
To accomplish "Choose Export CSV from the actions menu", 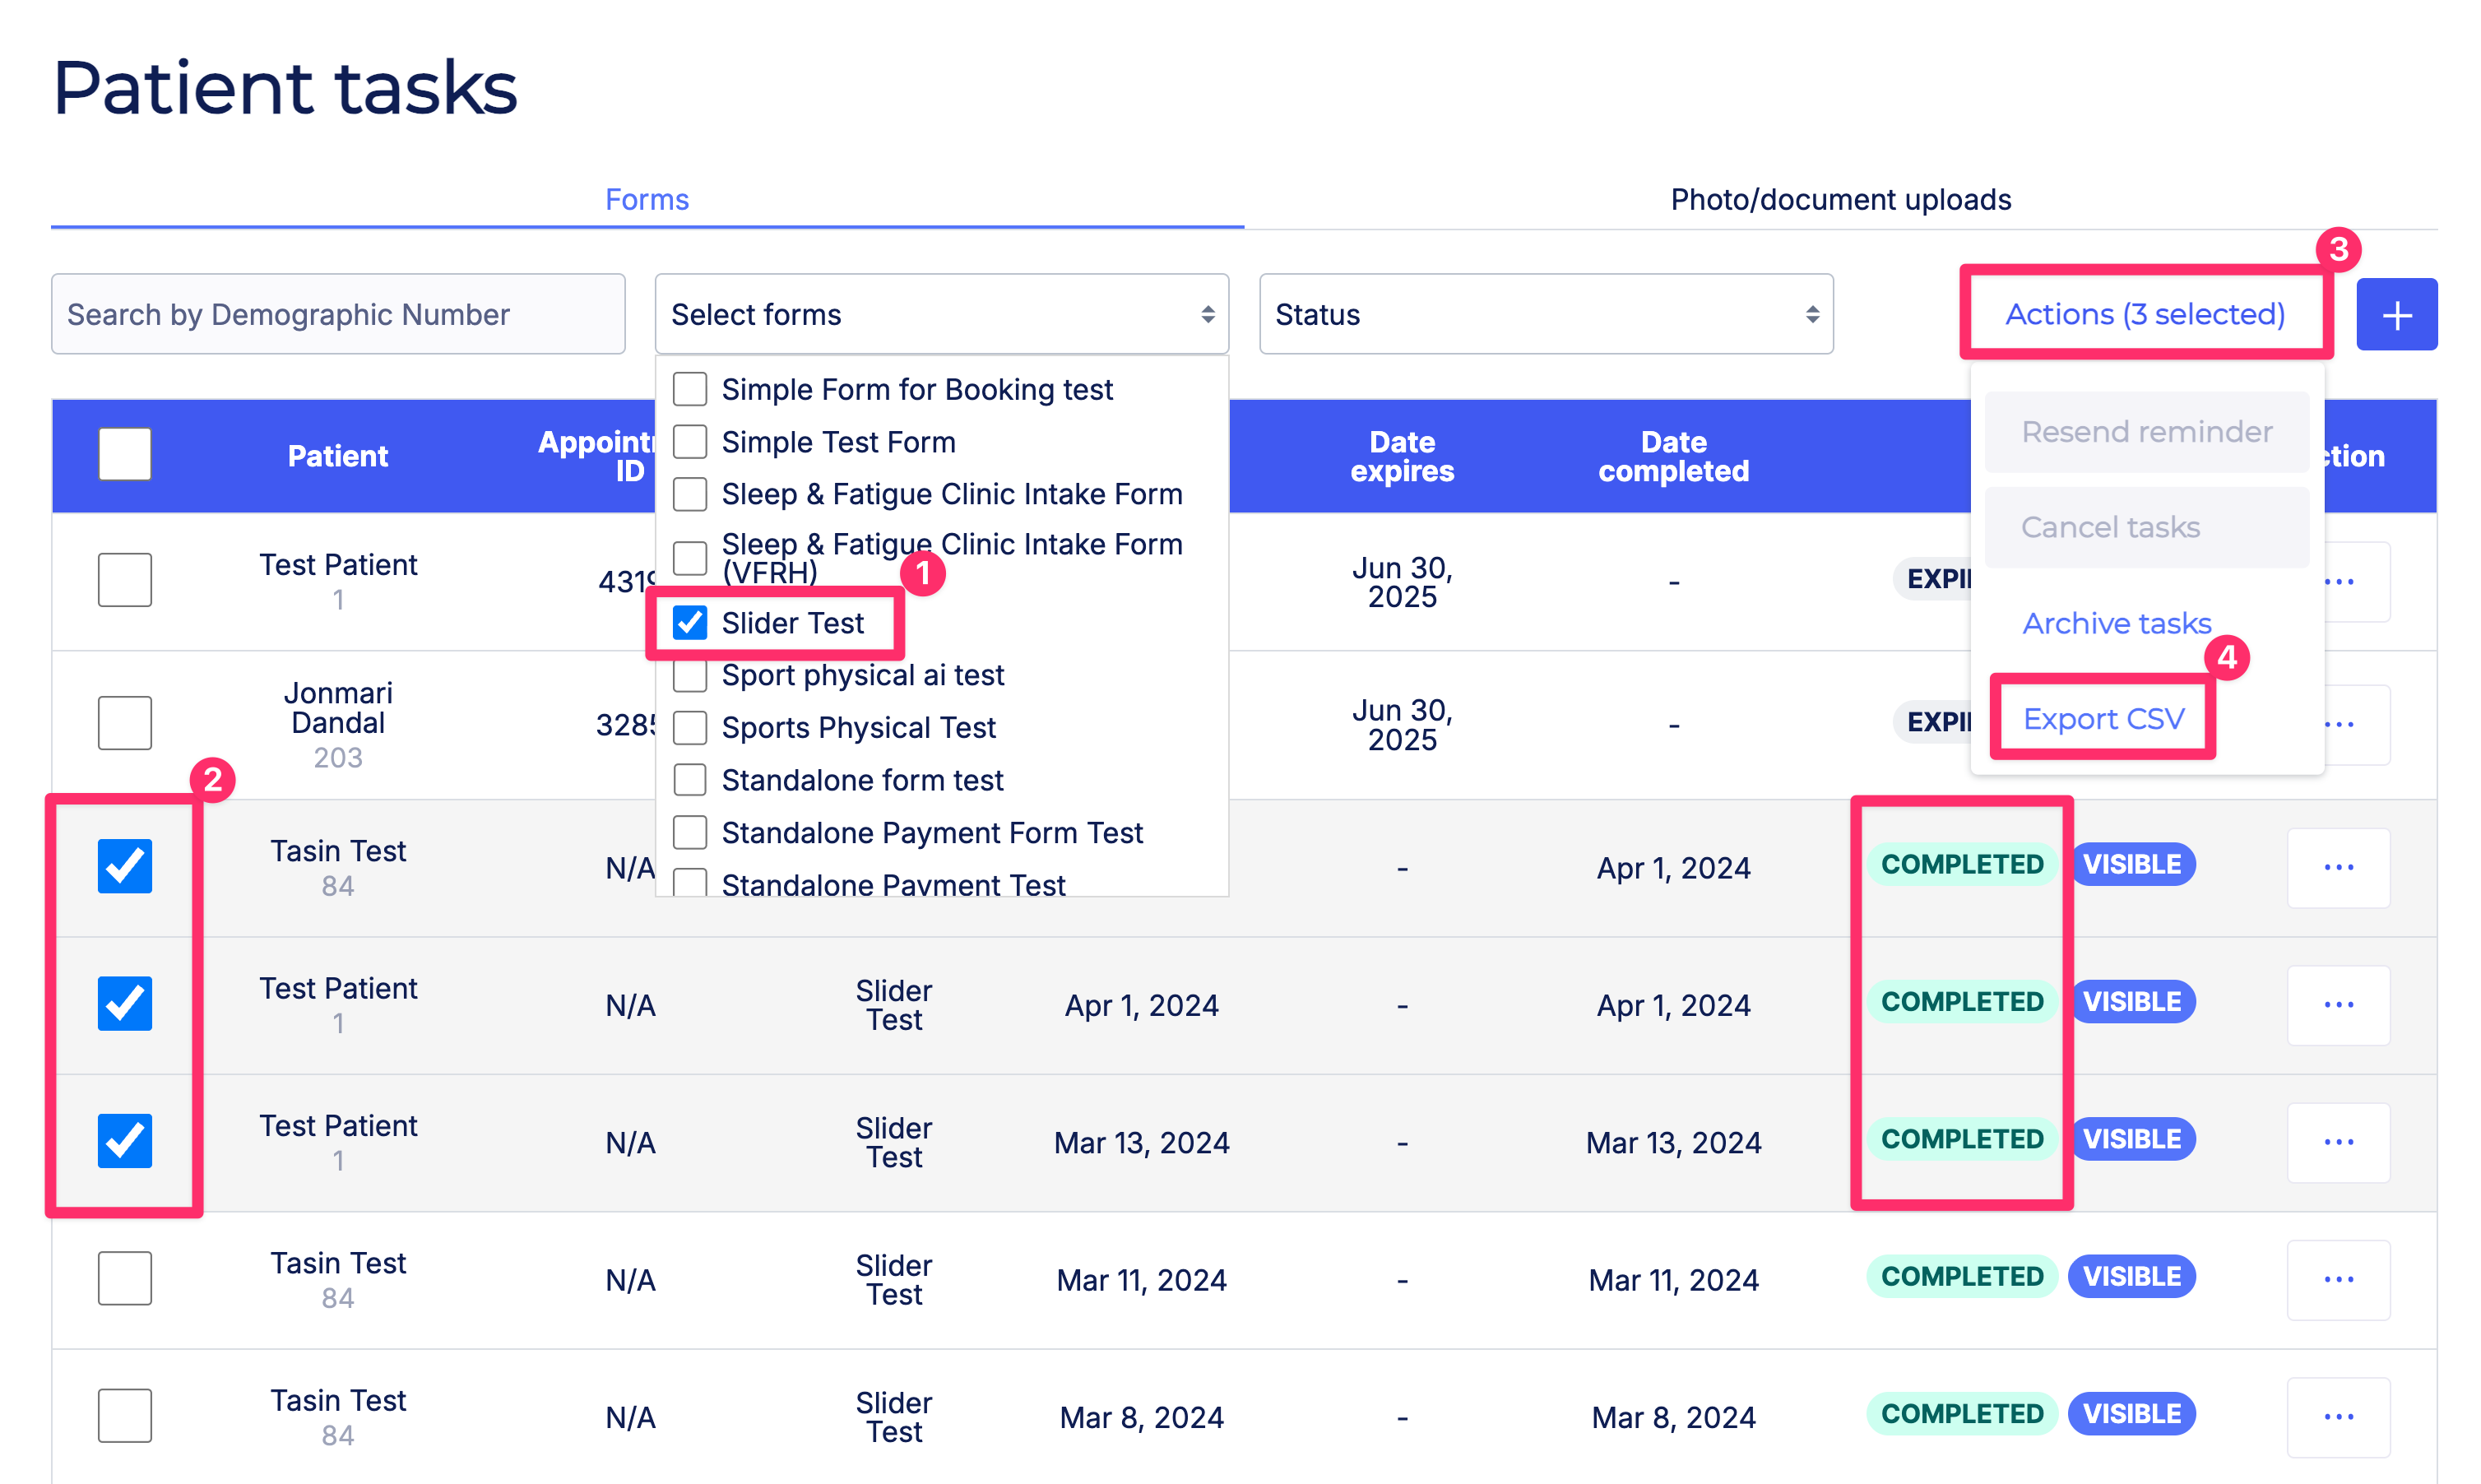I will click(x=2102, y=719).
